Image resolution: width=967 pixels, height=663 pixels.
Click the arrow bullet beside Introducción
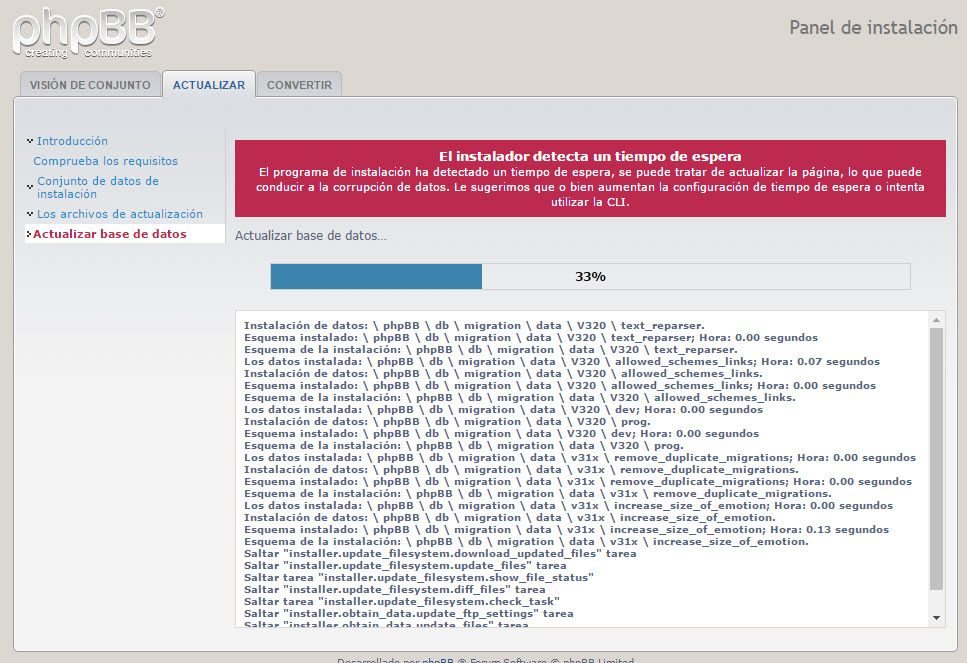pyautogui.click(x=29, y=141)
